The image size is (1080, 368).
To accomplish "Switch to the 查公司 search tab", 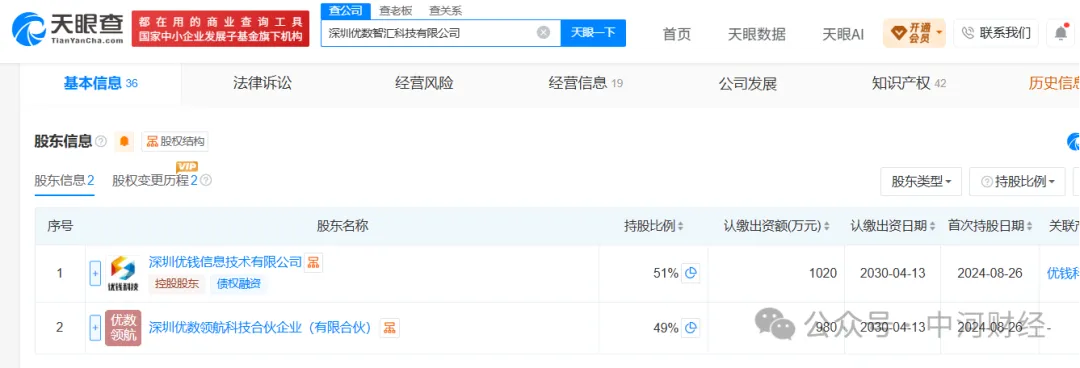I will (x=346, y=10).
